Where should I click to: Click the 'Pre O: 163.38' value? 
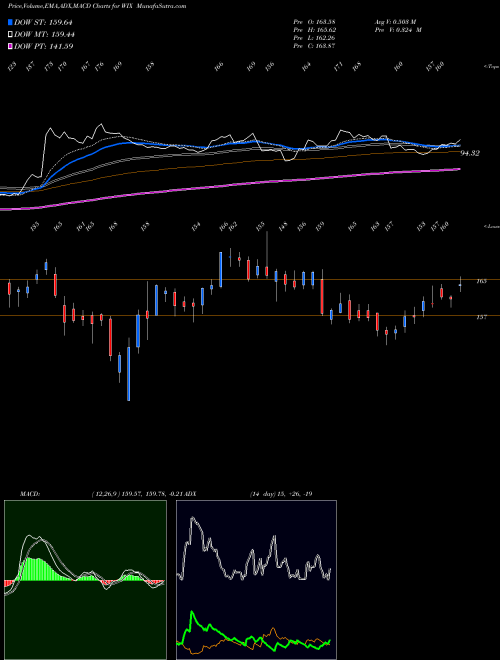(314, 22)
